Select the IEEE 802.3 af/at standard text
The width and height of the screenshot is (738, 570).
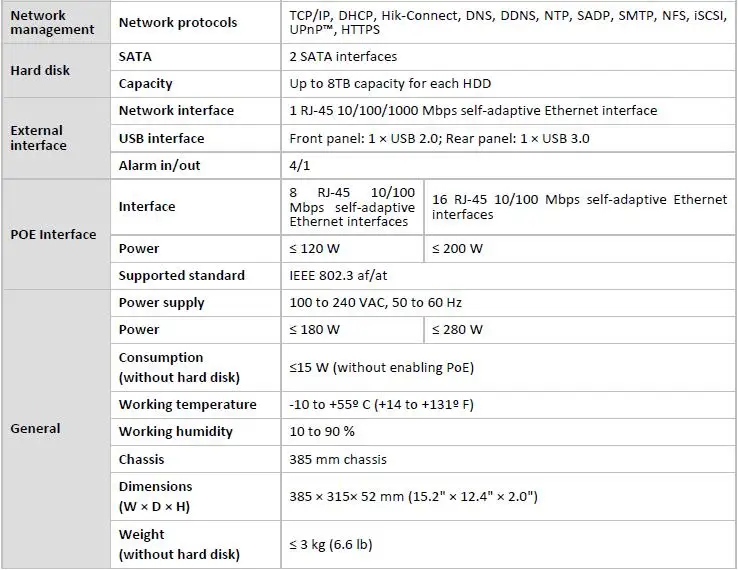(338, 275)
